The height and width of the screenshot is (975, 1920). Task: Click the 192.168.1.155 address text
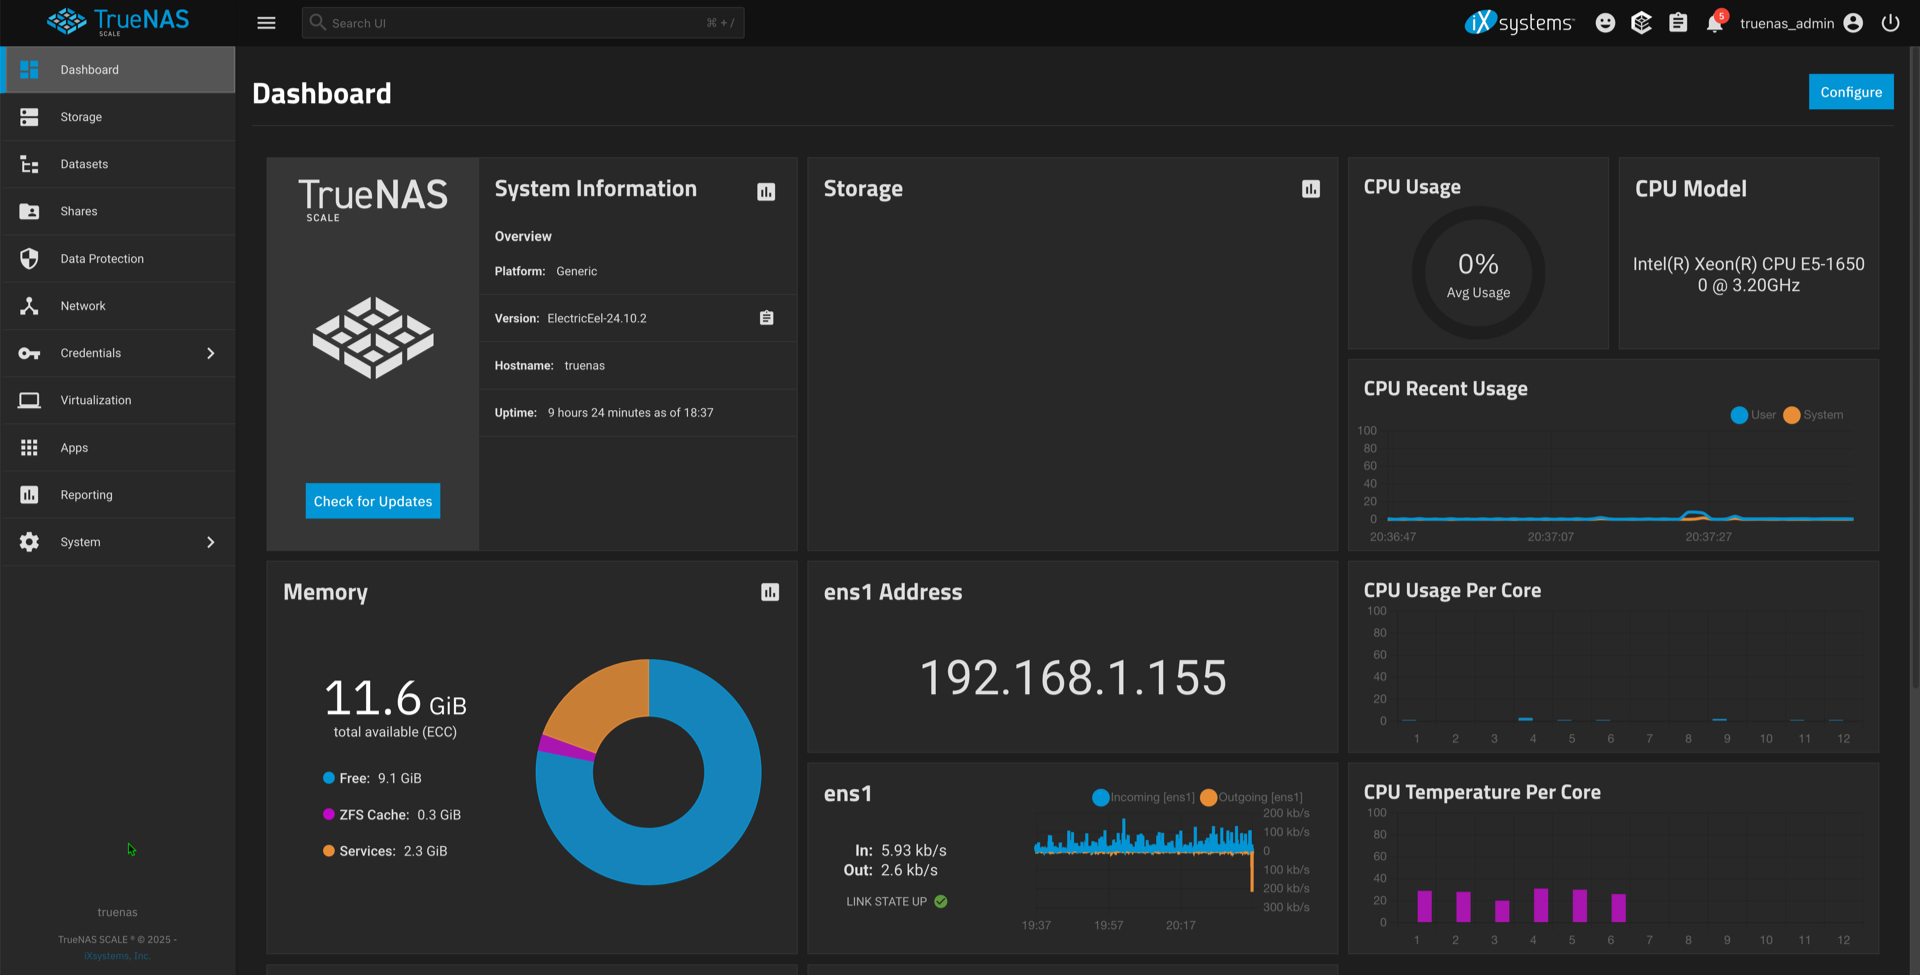click(x=1073, y=678)
